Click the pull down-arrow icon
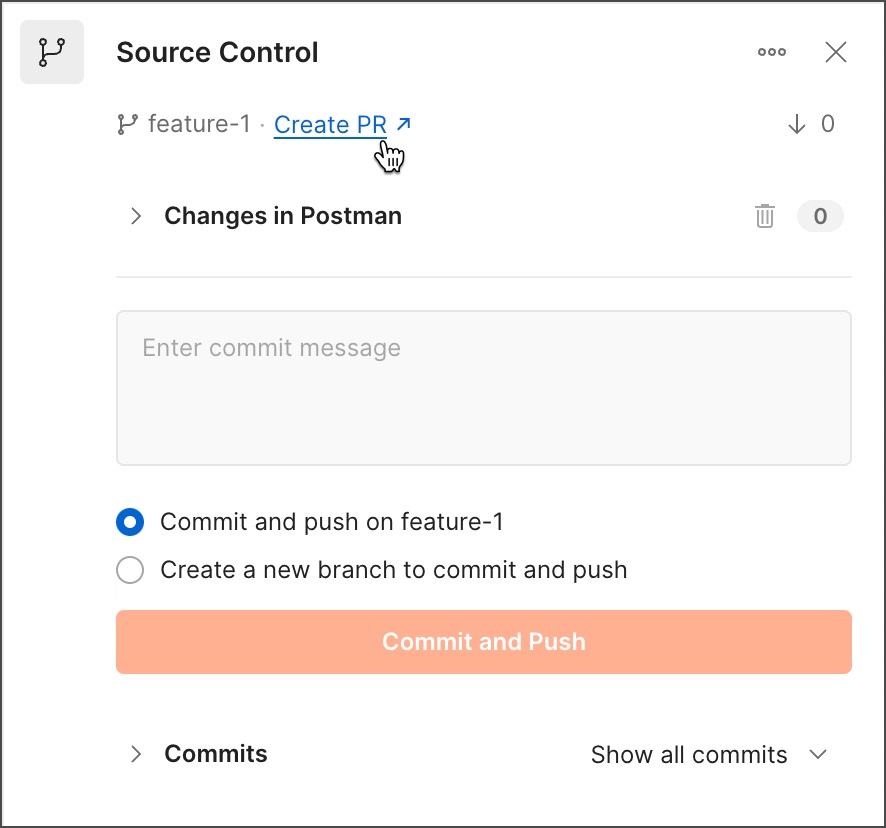 [x=797, y=124]
